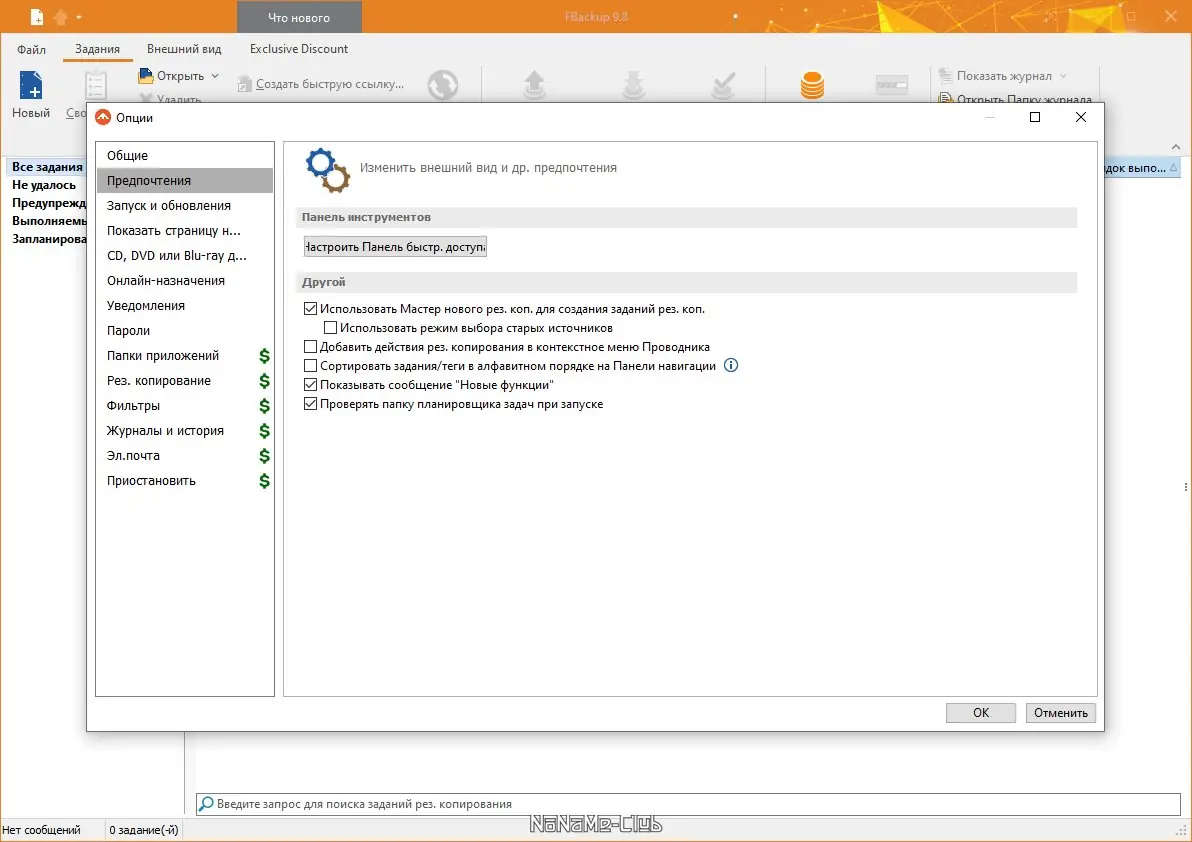Select Все задания in the navigation panel
The height and width of the screenshot is (842, 1192).
click(x=47, y=166)
